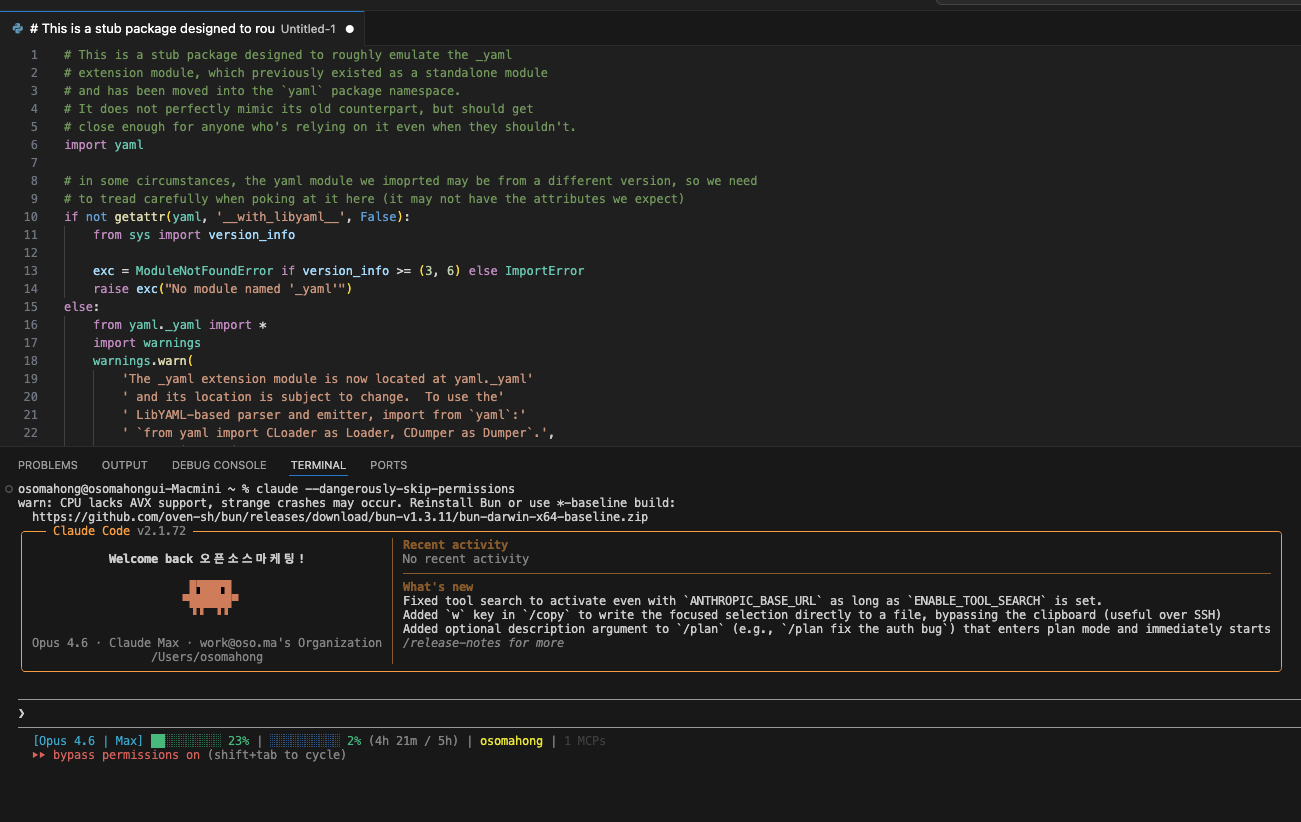Screen dimensions: 1301x822
Task: Click the Python file icon on the editor tab
Action: (x=18, y=29)
